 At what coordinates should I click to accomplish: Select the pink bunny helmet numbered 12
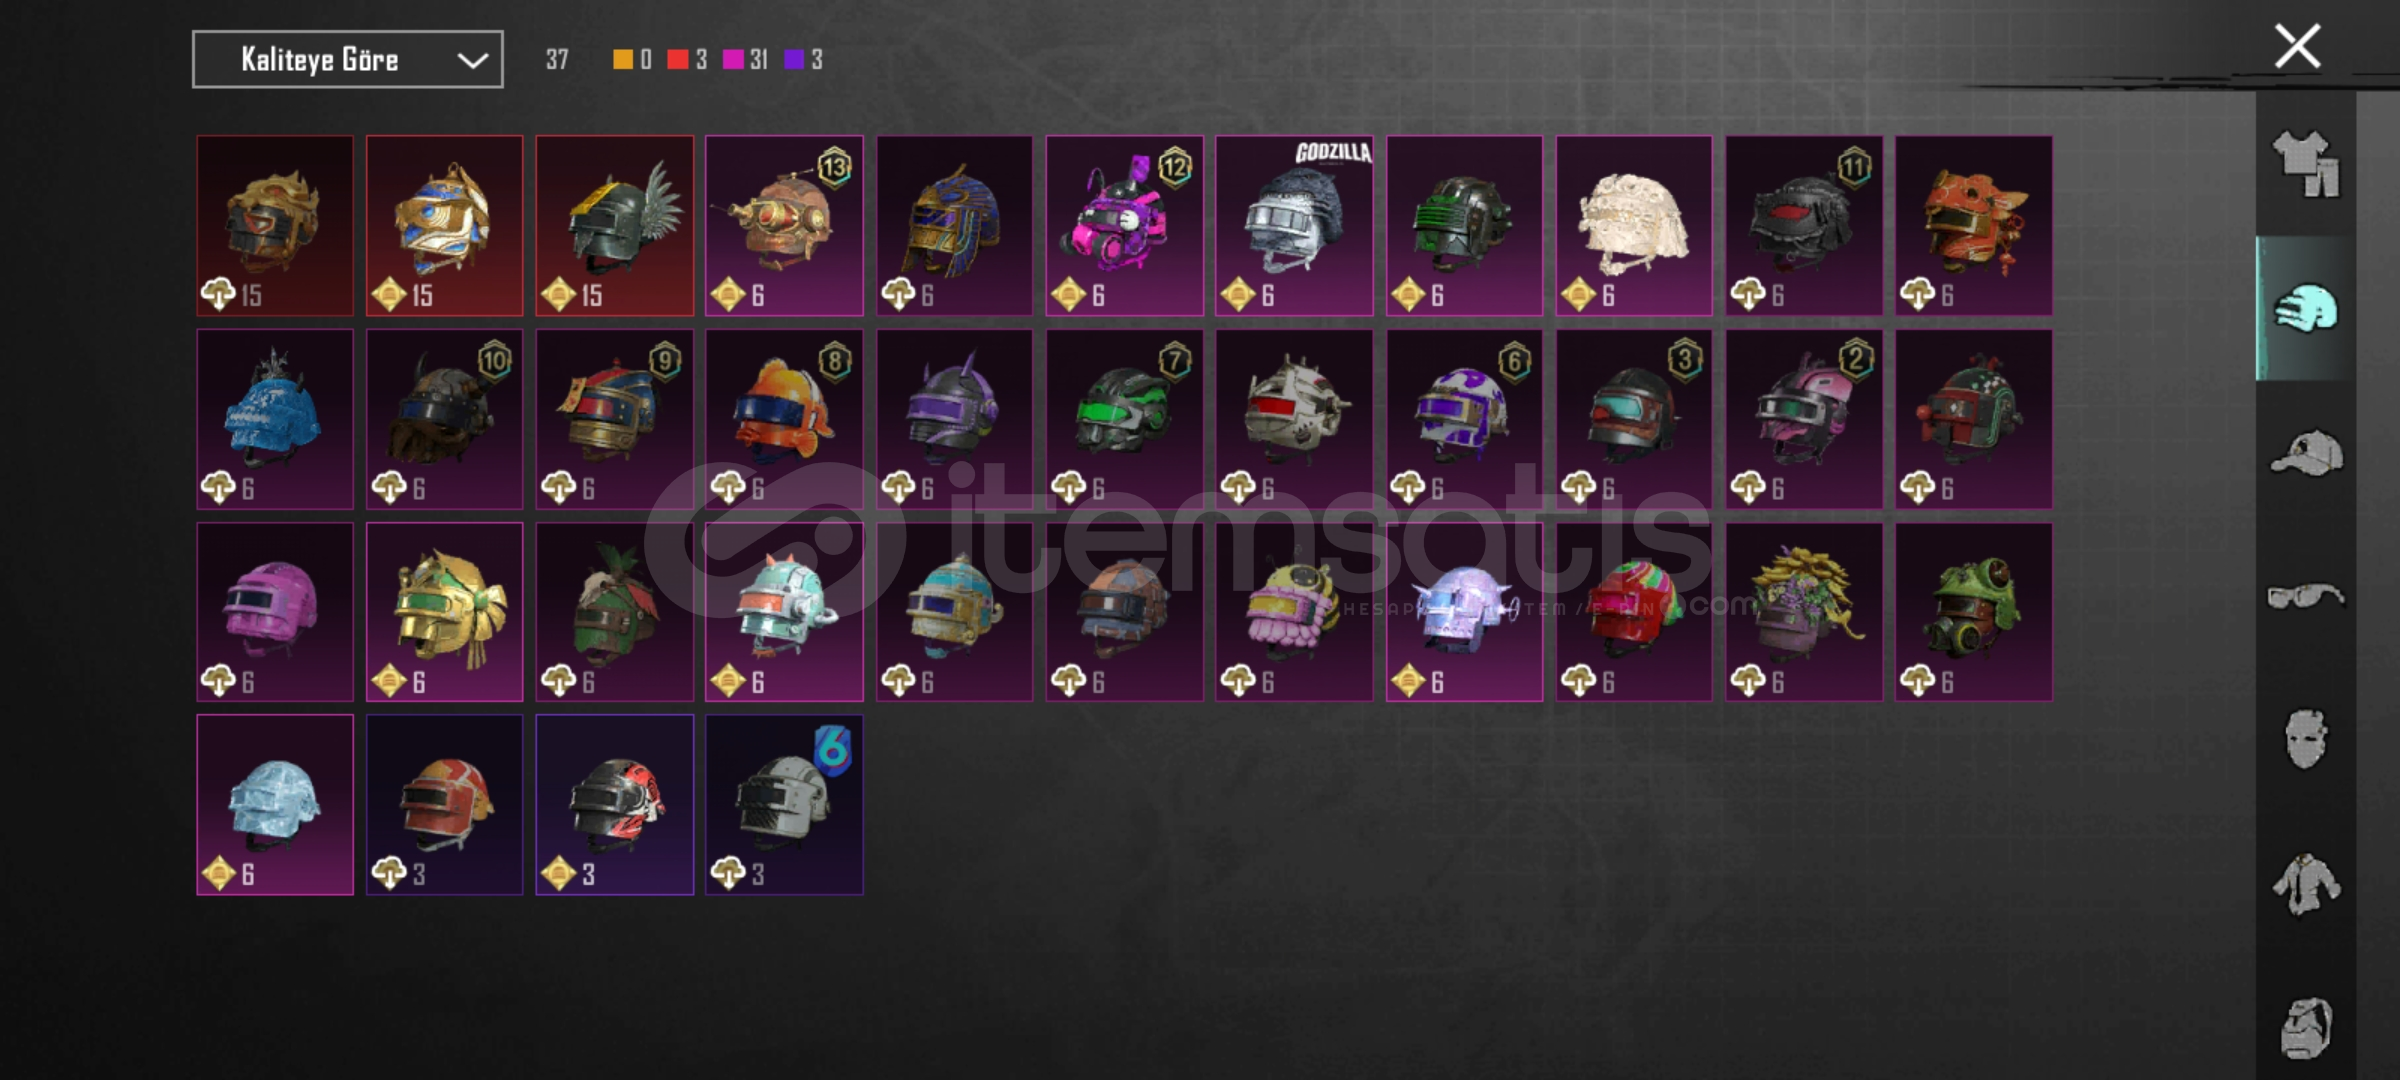pos(1124,226)
